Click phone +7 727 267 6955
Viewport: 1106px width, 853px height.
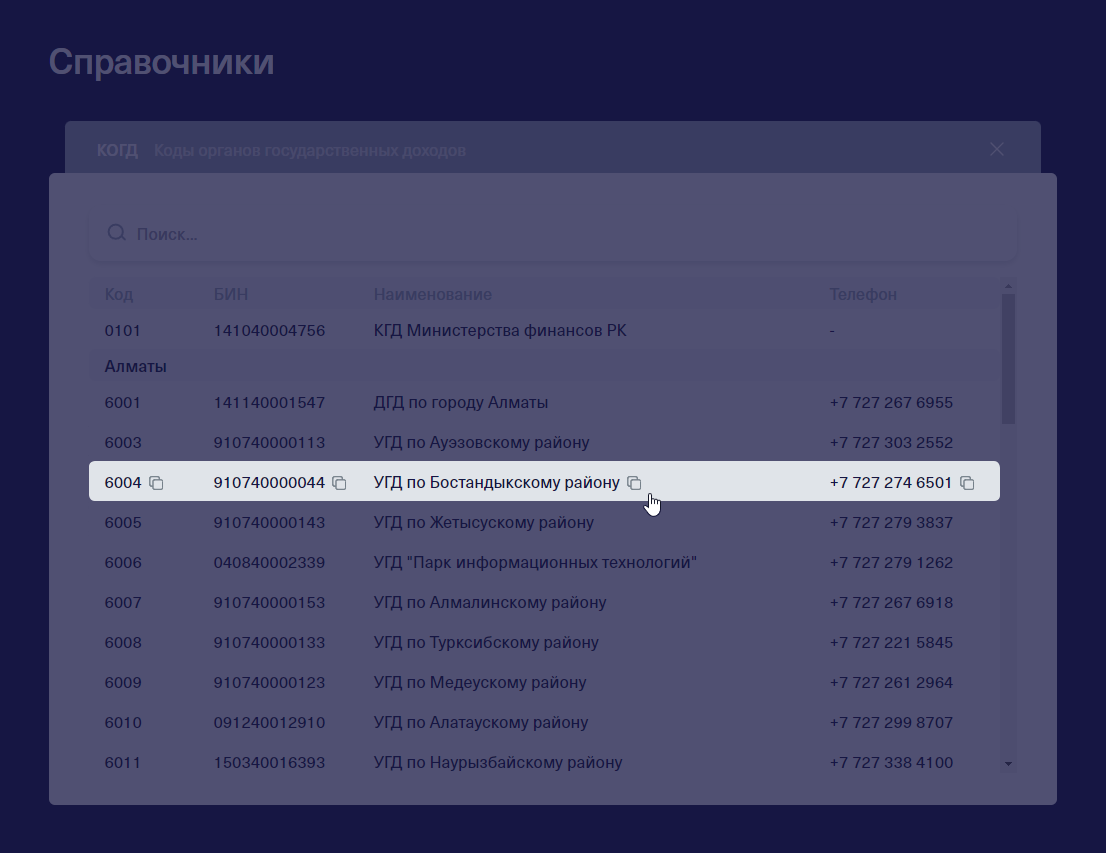coord(891,402)
